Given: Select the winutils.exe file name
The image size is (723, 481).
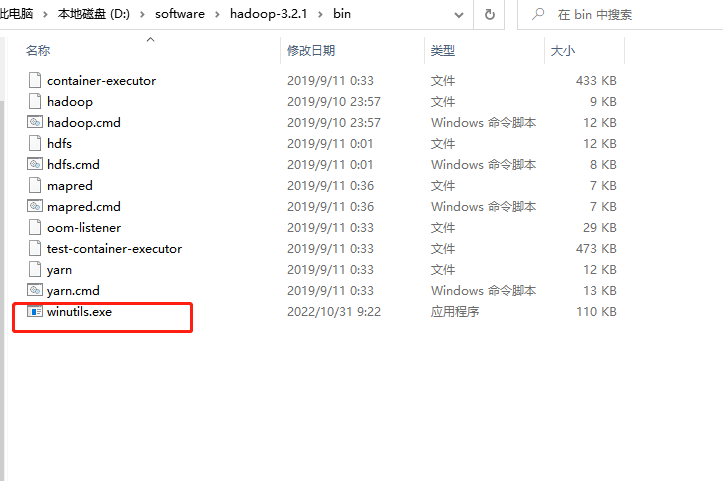Looking at the screenshot, I should pyautogui.click(x=79, y=312).
